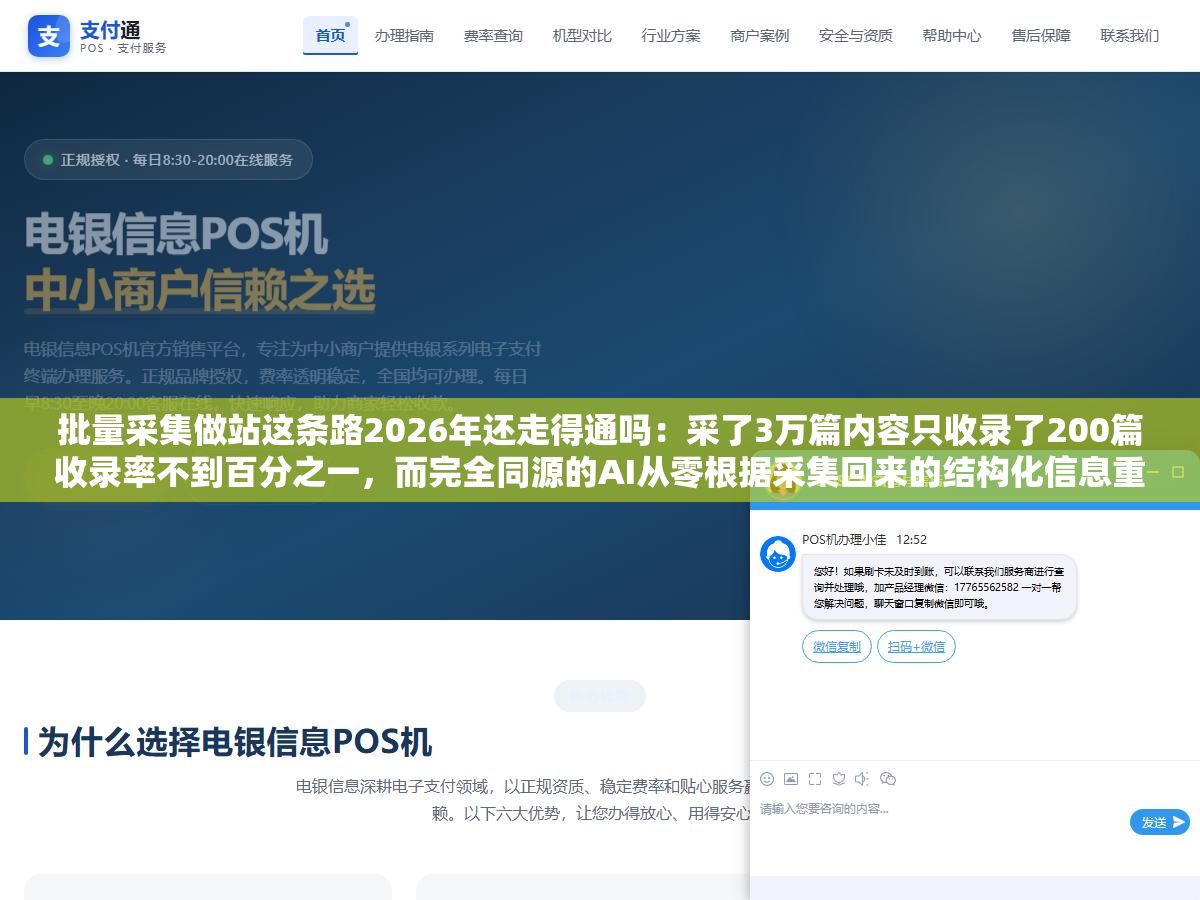
Task: Open the 安全与资质 menu item
Action: 856,35
